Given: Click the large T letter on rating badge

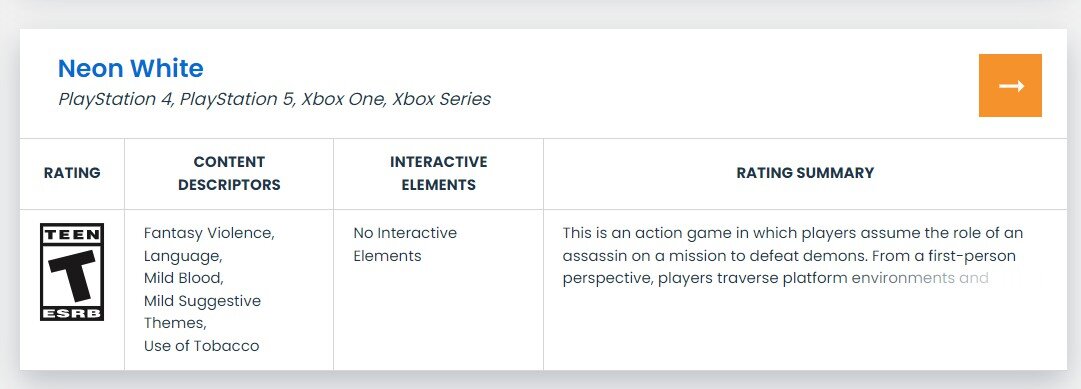Looking at the screenshot, I should 72,275.
